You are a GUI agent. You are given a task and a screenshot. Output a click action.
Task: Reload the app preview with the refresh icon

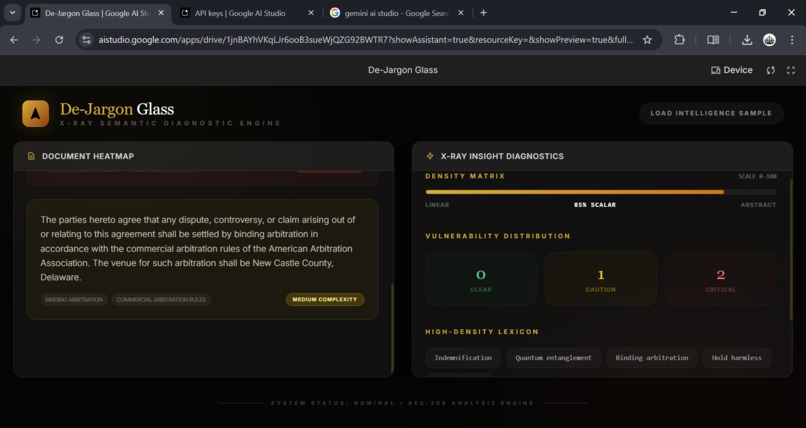(771, 70)
